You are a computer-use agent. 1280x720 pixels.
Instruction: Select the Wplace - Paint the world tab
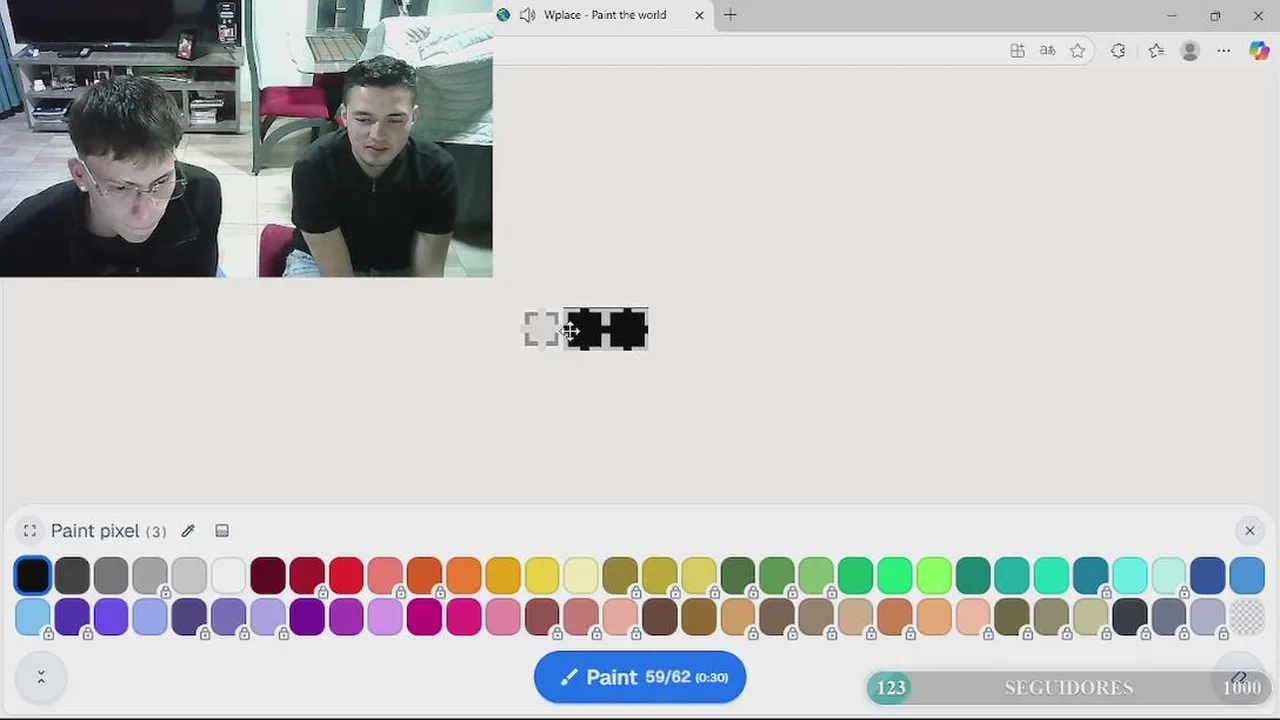click(x=603, y=15)
